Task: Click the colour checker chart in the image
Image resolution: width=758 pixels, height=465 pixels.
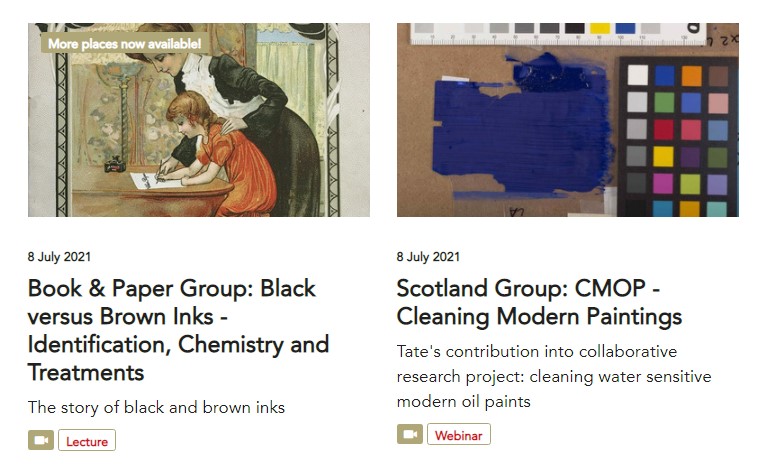Action: (x=677, y=138)
